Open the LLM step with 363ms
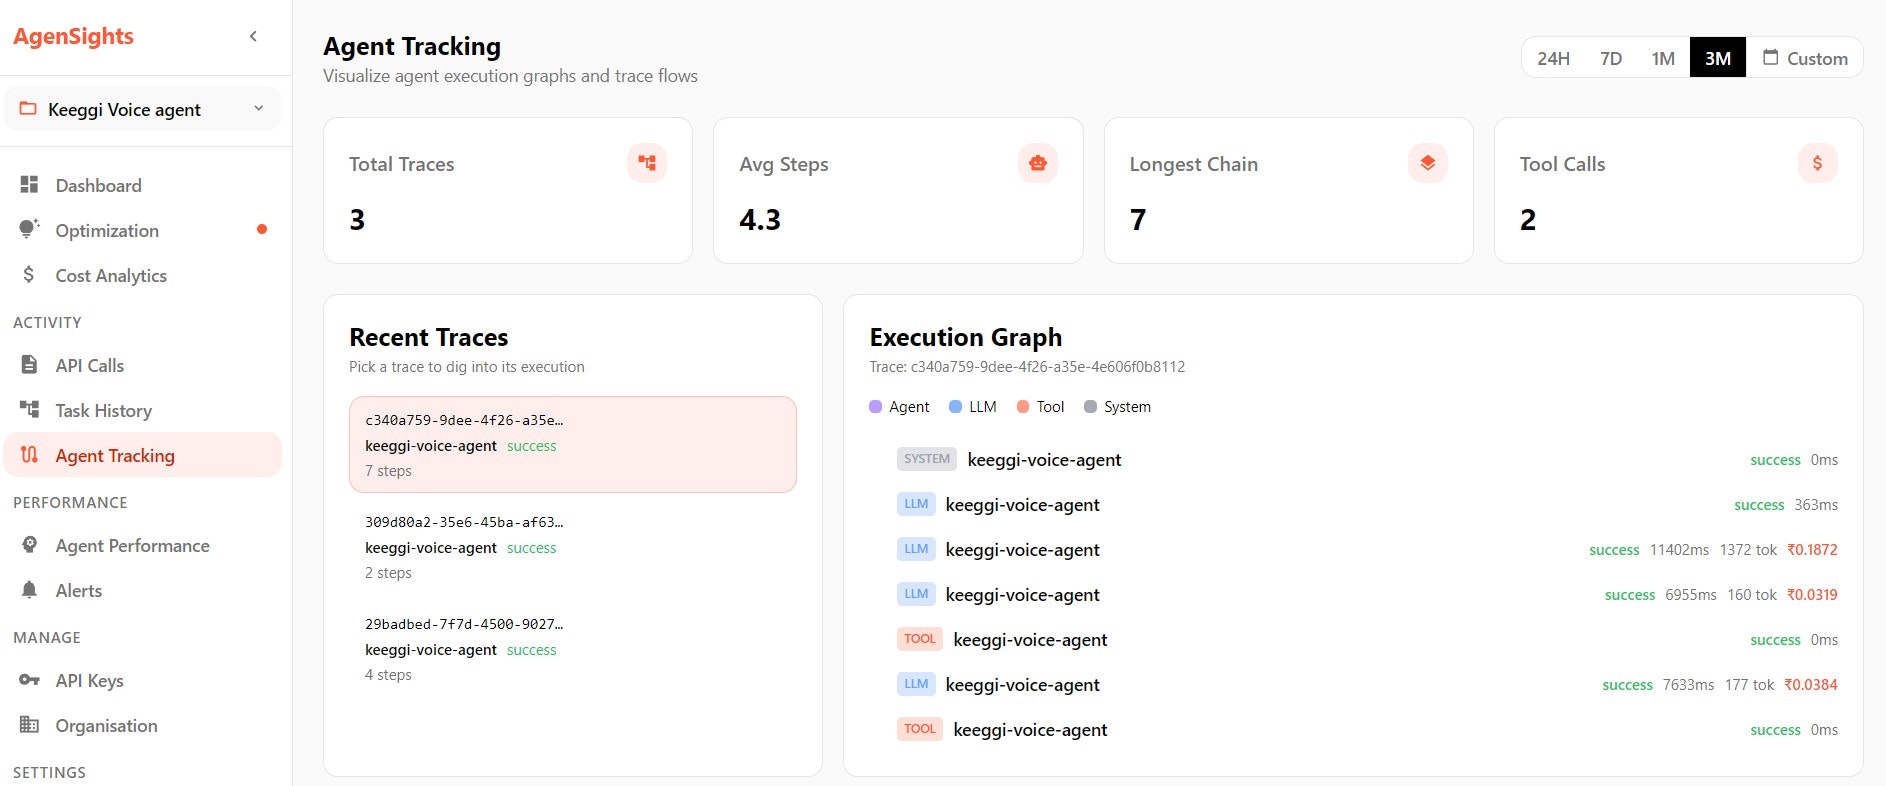The height and width of the screenshot is (786, 1886). (x=1367, y=504)
